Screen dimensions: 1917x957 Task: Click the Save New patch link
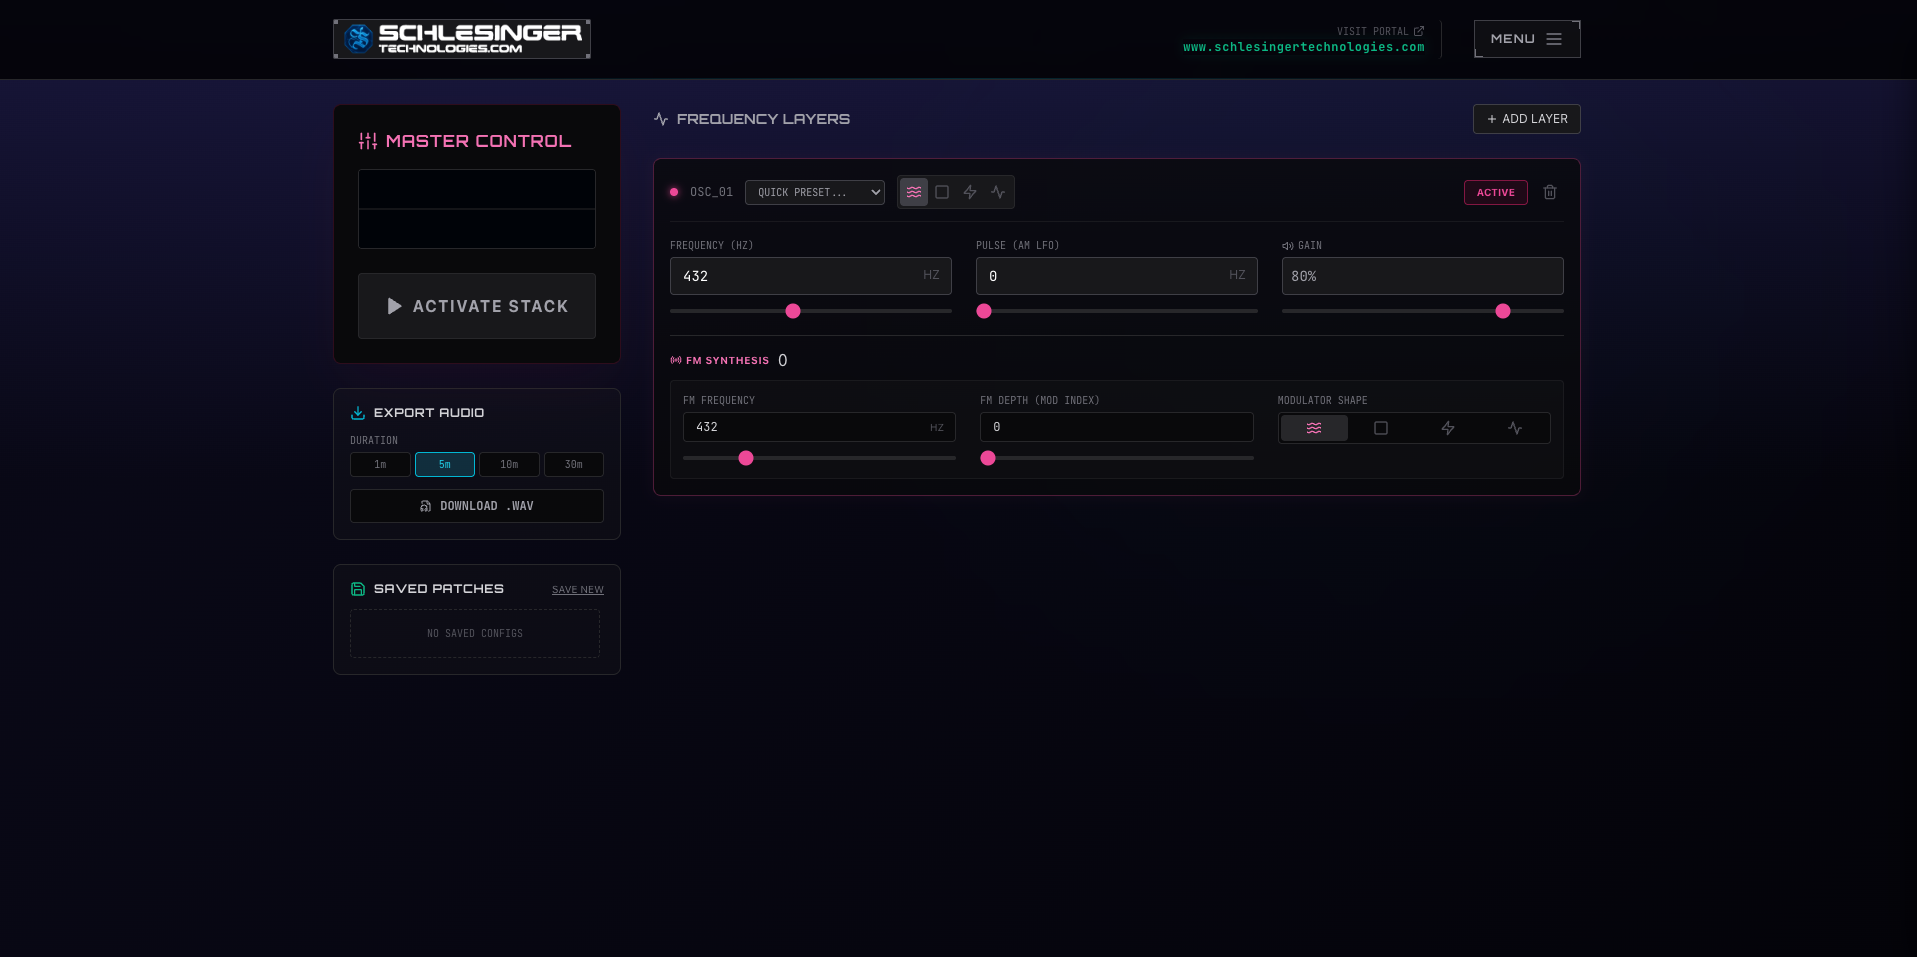[x=577, y=590]
